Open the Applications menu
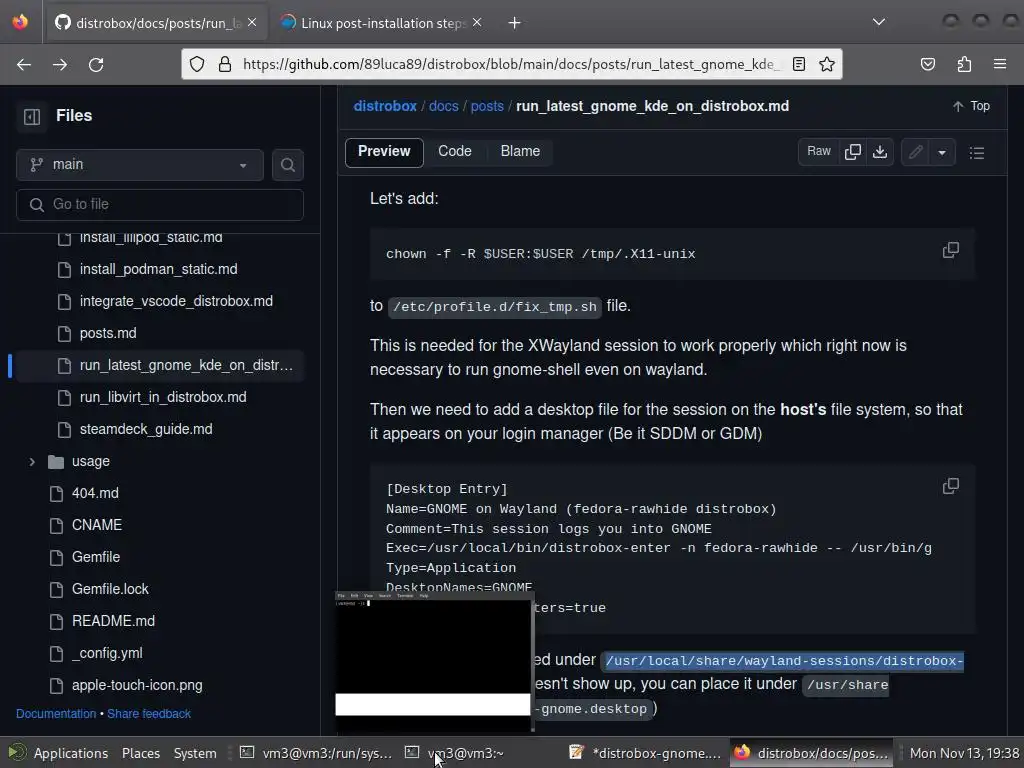 pos(59,753)
